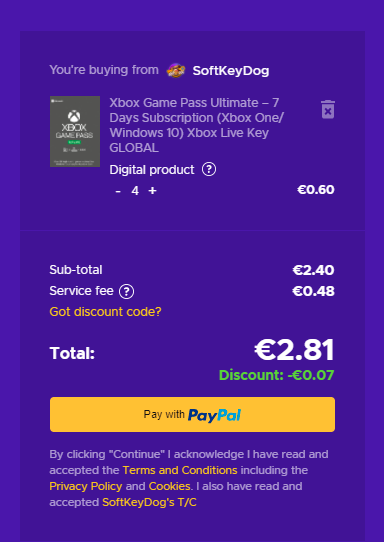Increase quantity with the plus button
This screenshot has width=384, height=542.
coord(152,191)
